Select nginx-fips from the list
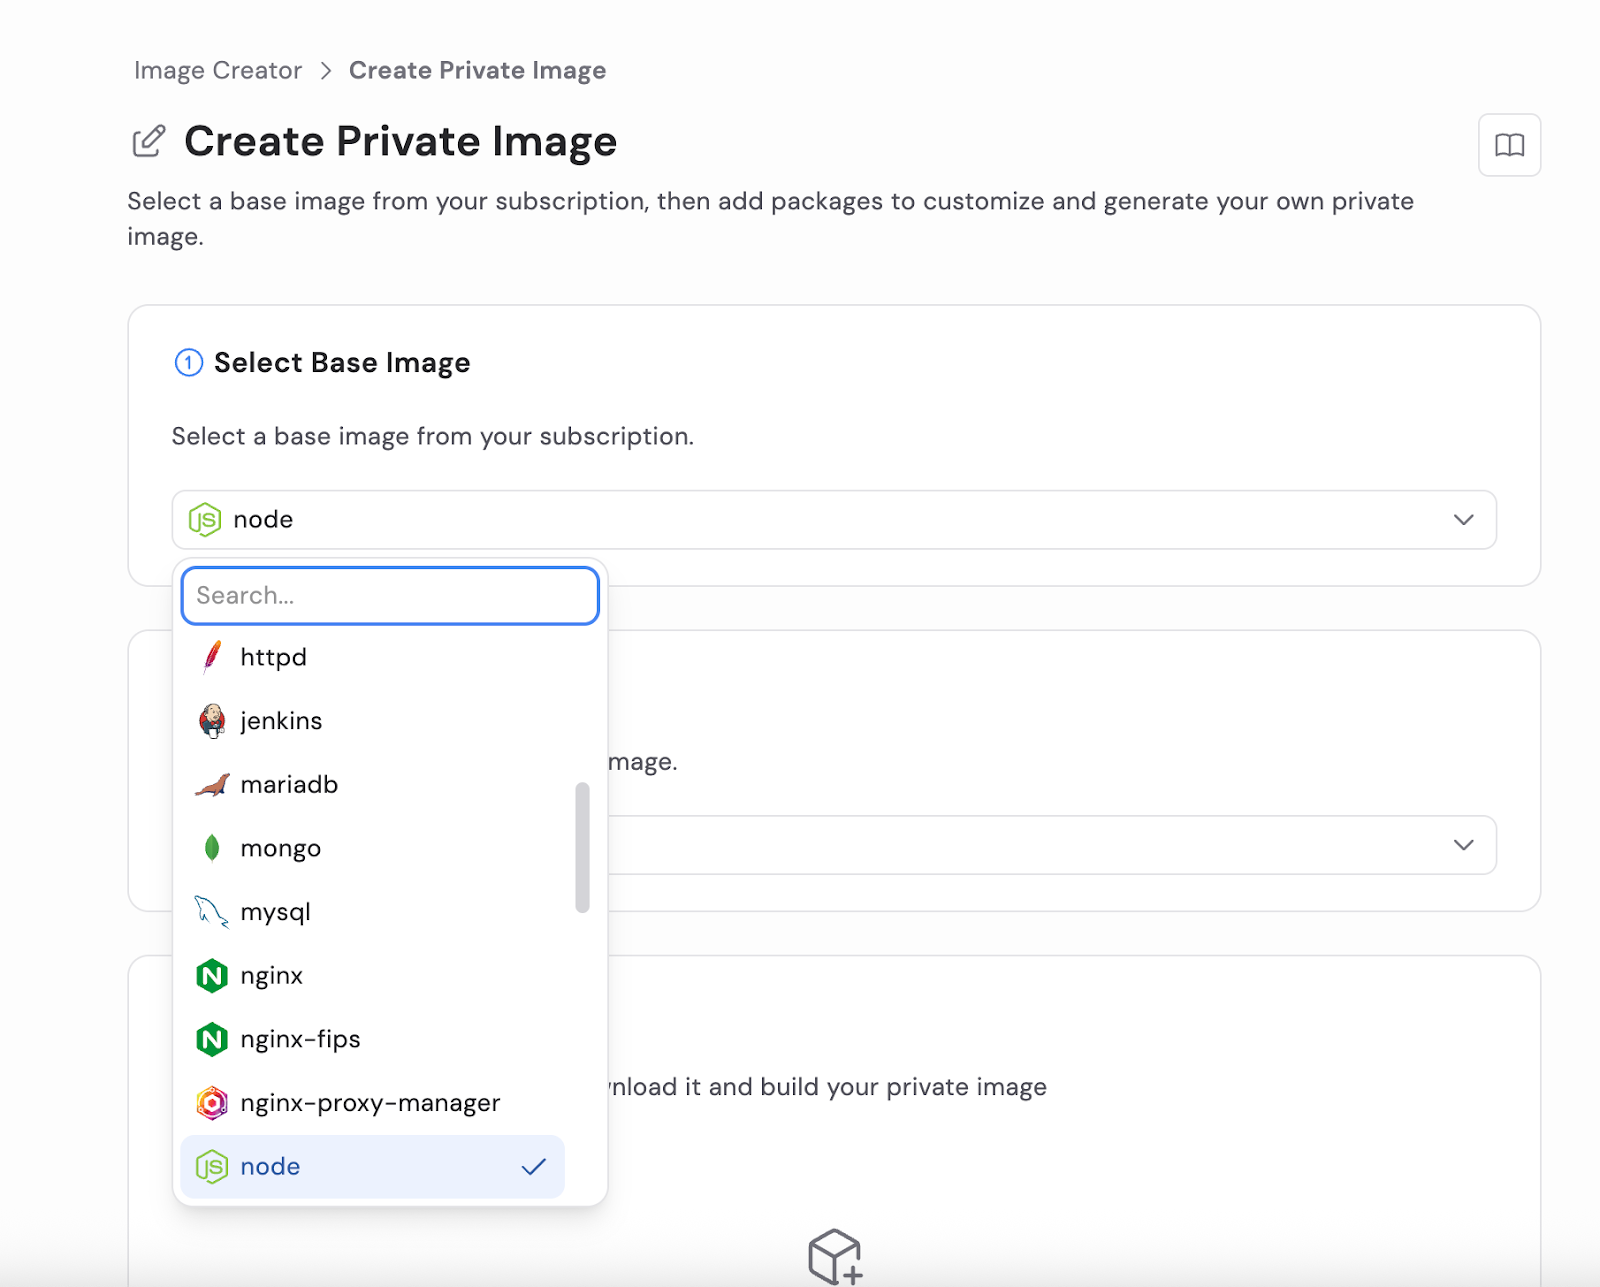Viewport: 1600px width, 1287px height. point(372,1039)
